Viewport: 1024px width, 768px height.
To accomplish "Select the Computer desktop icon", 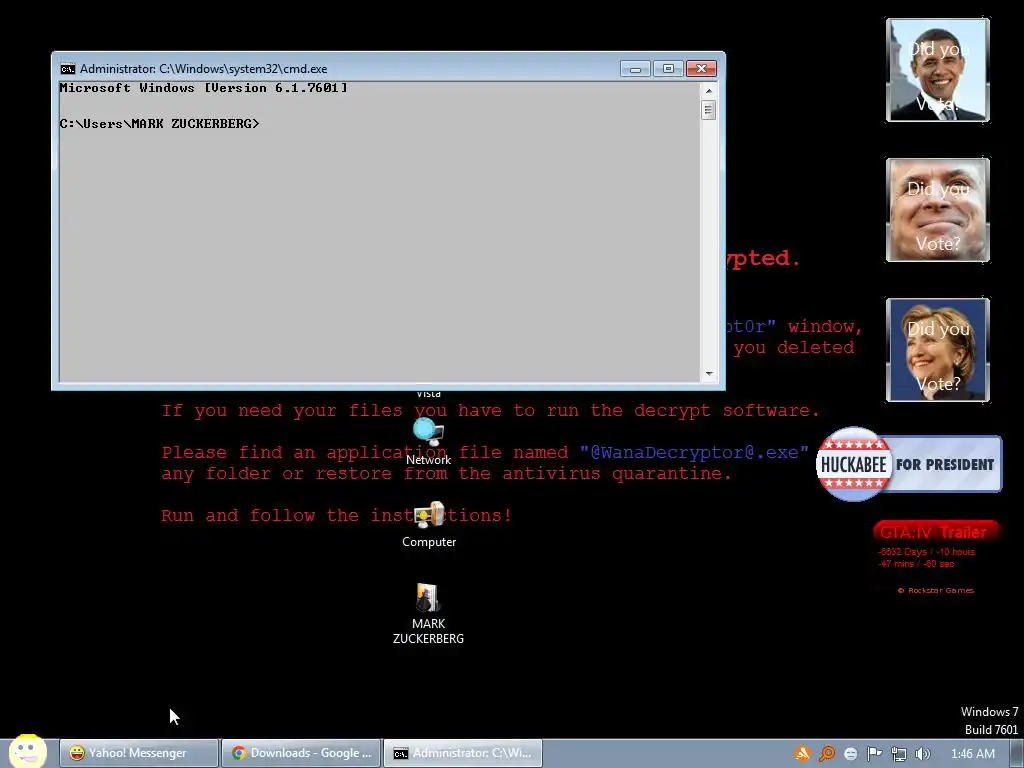I will (429, 524).
